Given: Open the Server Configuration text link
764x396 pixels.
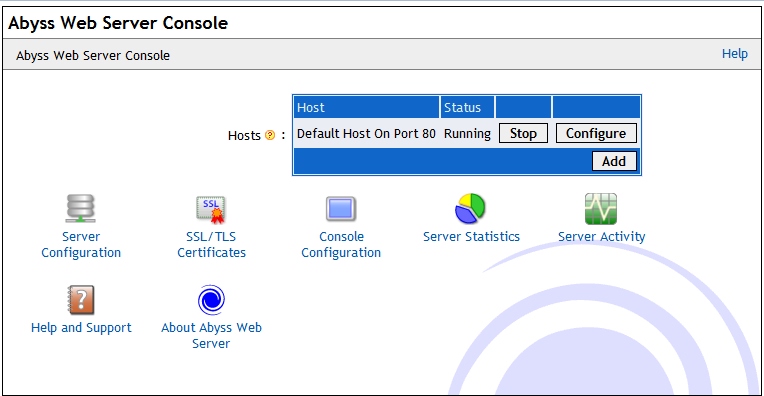Looking at the screenshot, I should [81, 245].
